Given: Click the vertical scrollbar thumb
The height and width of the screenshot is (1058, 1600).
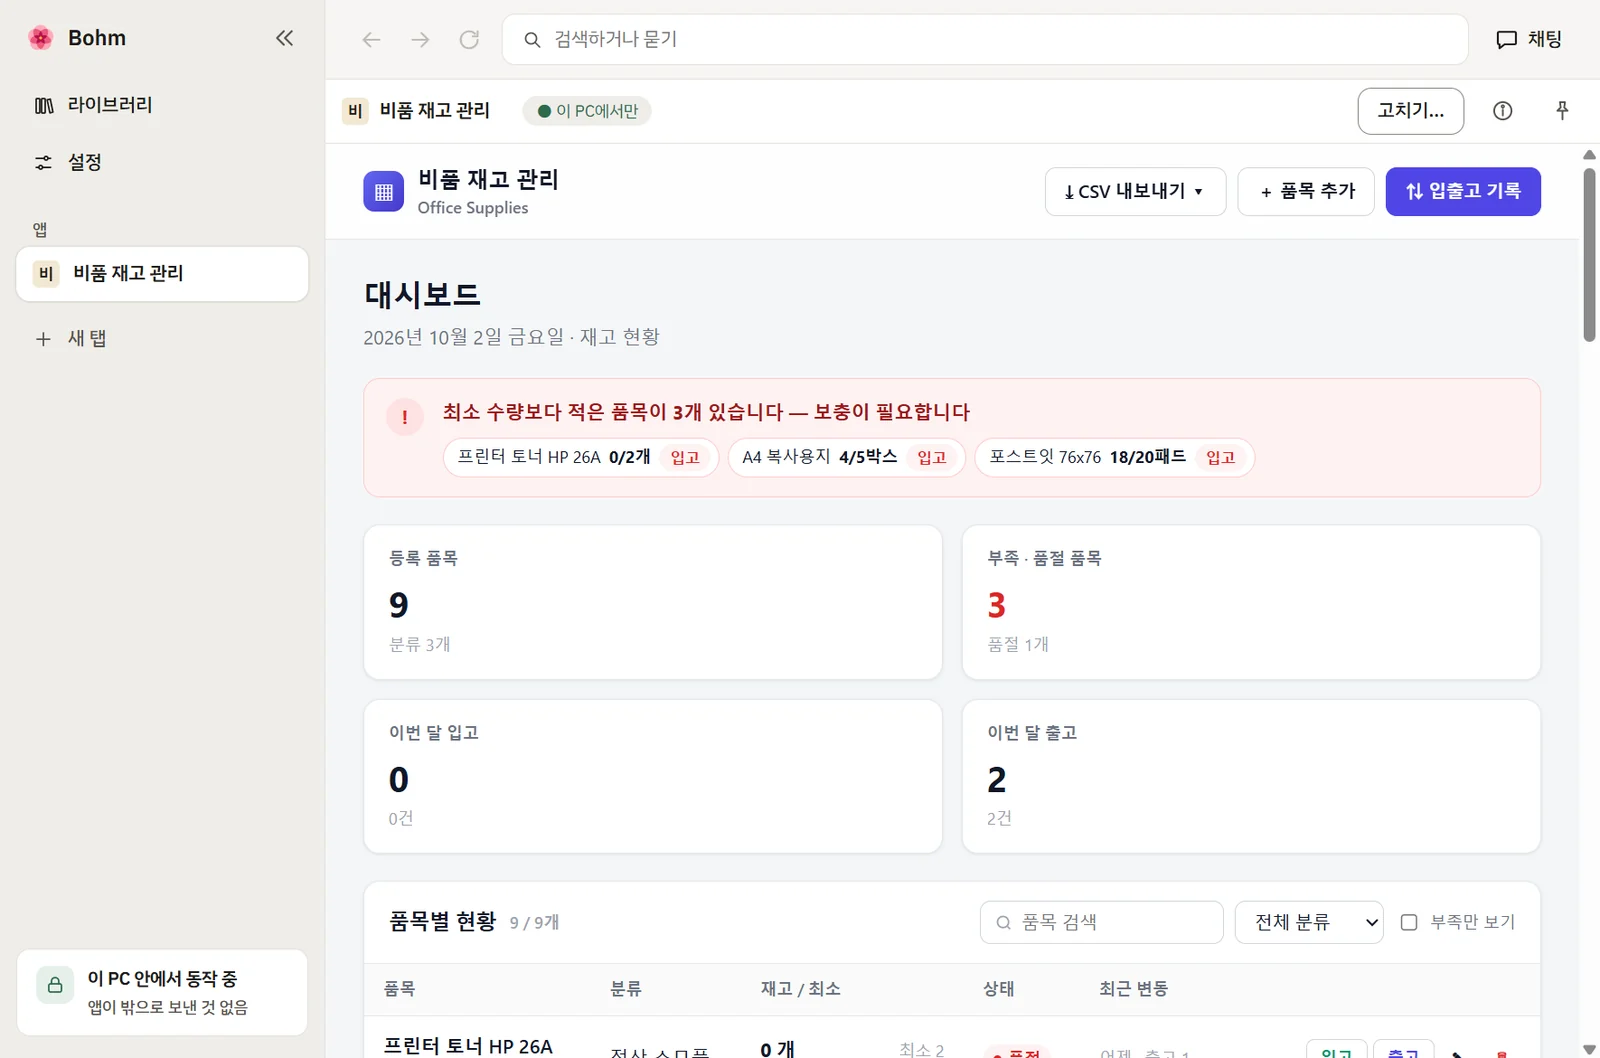Looking at the screenshot, I should (1589, 255).
